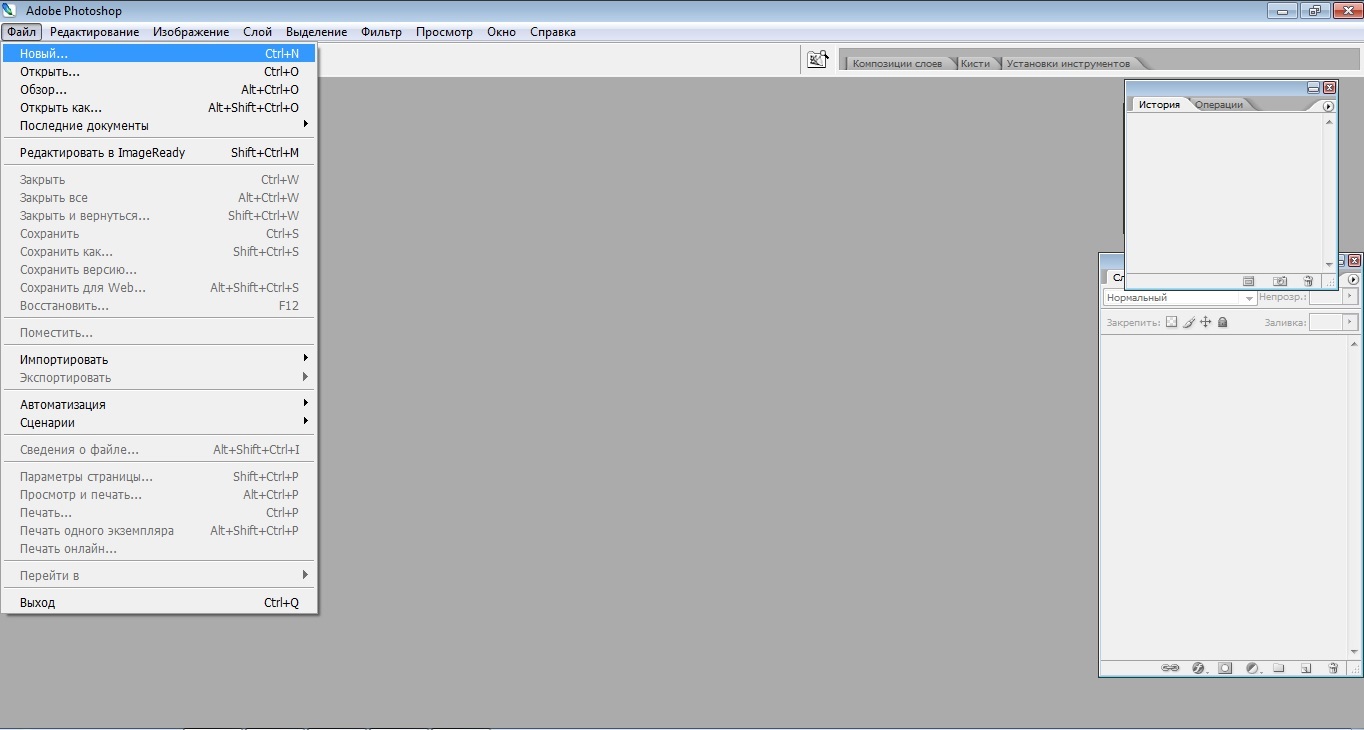
Task: Click the Заливка fill value field
Action: pos(1325,322)
